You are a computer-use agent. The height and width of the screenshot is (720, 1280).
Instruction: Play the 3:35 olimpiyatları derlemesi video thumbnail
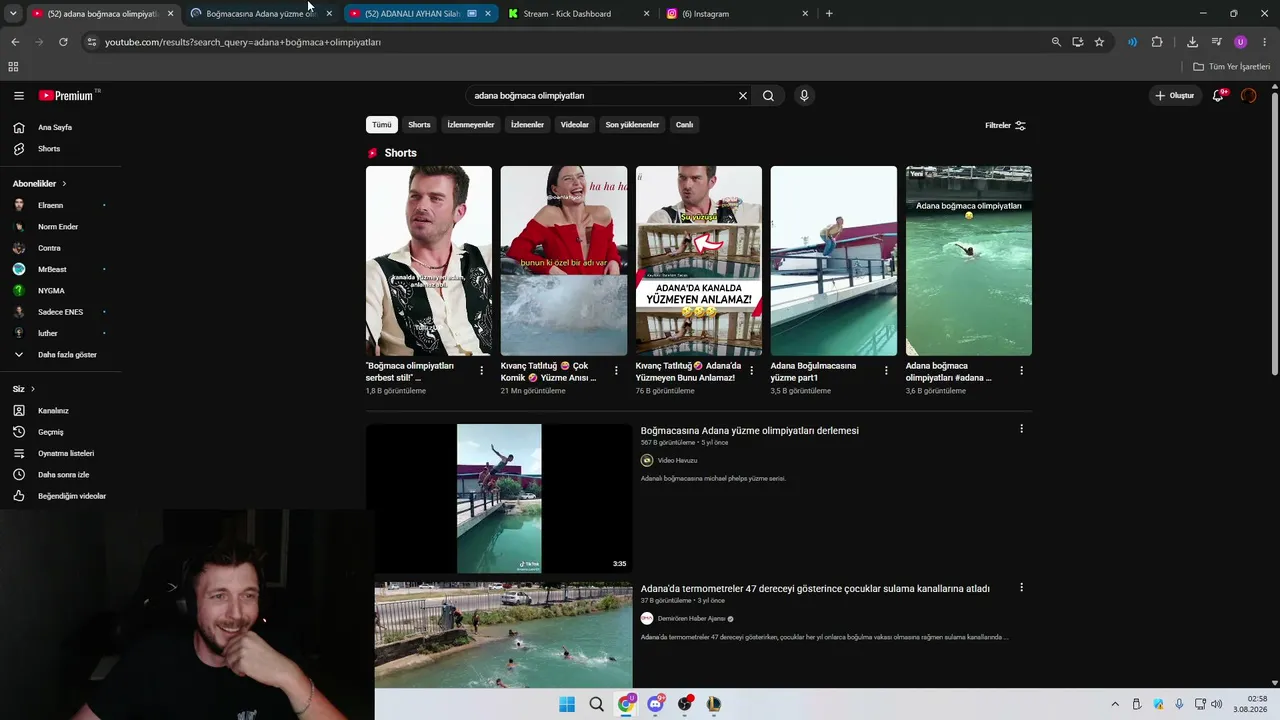[499, 499]
